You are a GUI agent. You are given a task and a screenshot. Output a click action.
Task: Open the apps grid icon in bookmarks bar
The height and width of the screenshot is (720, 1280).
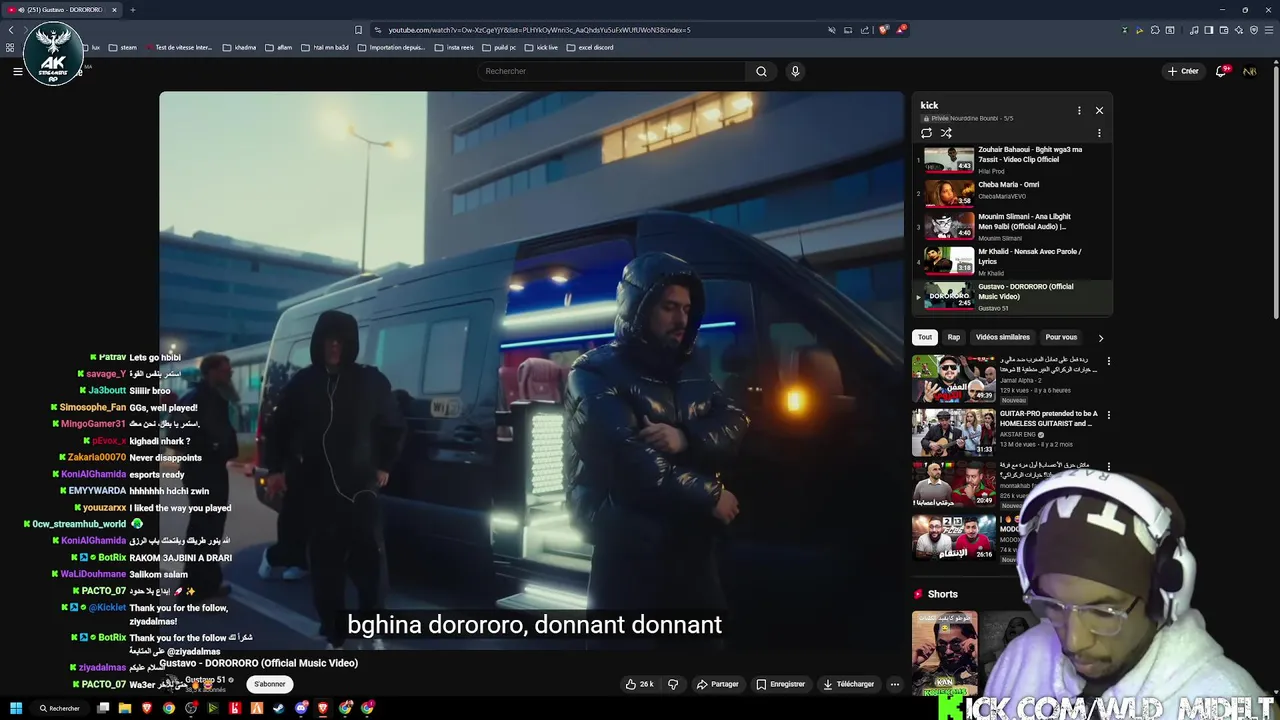click(10, 47)
